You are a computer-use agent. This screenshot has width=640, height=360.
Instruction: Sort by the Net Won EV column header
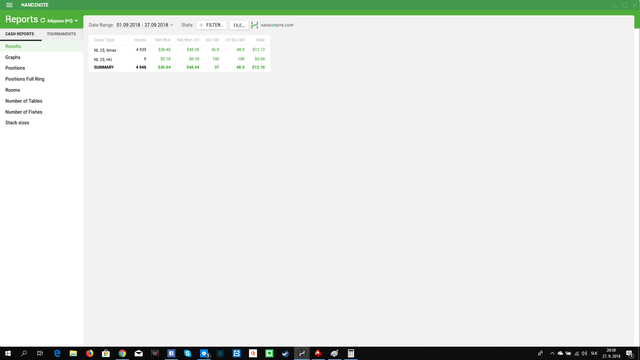(188, 40)
